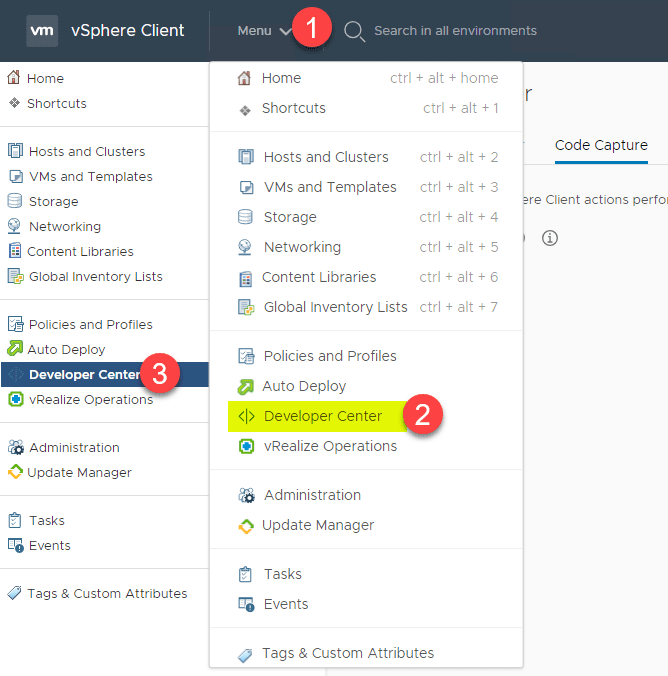Select Developer Center in left sidebar

(105, 374)
